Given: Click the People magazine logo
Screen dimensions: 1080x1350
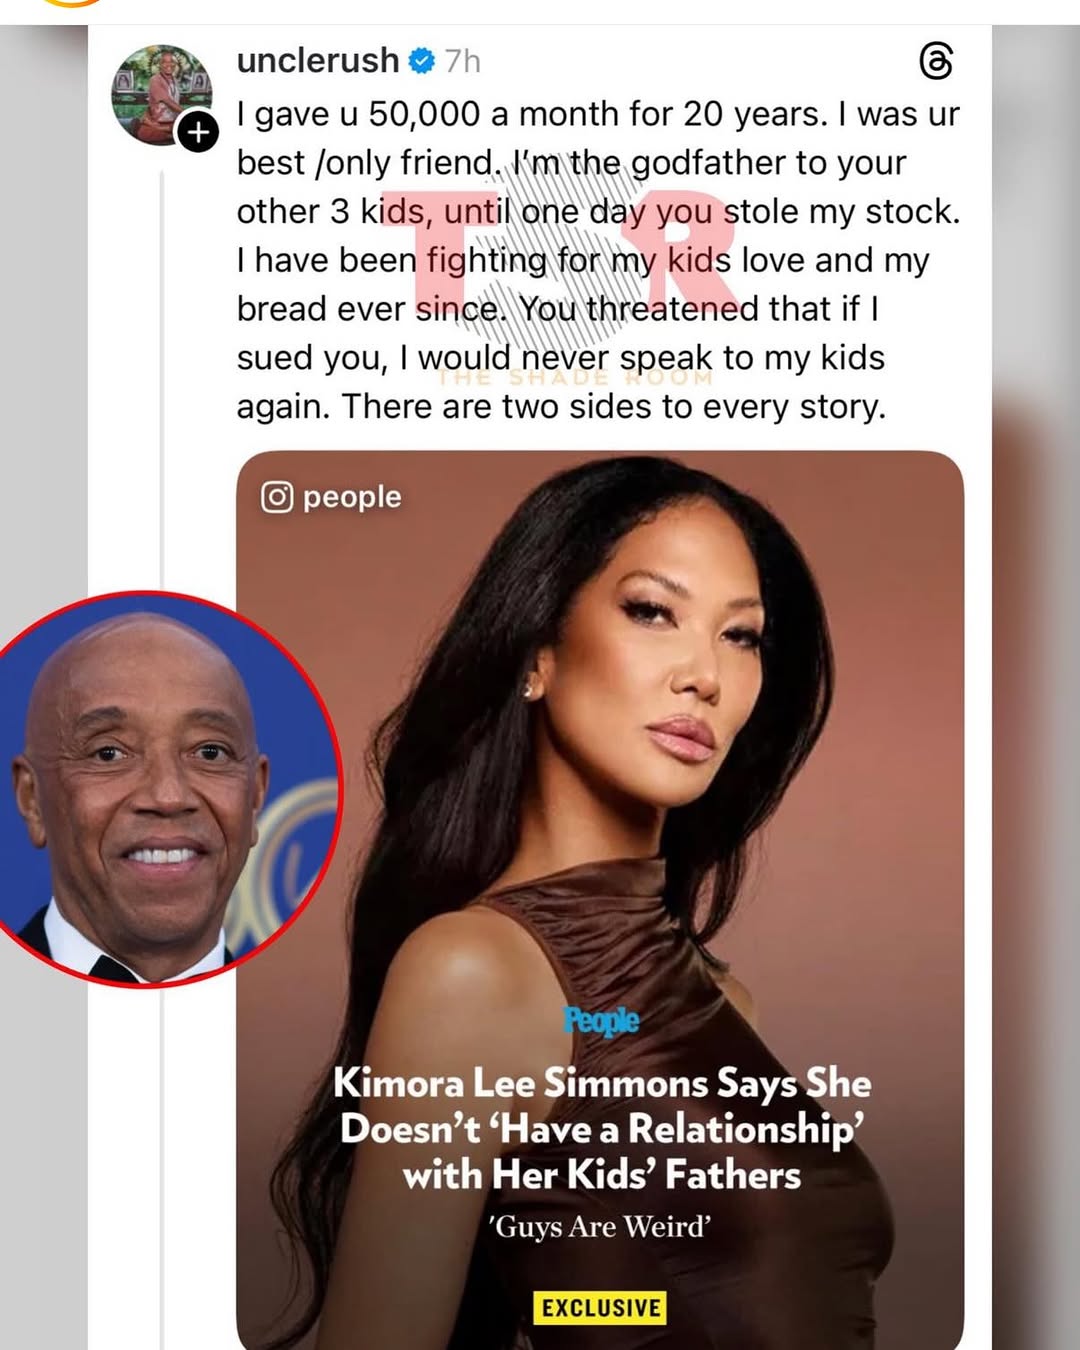Looking at the screenshot, I should [x=601, y=1021].
